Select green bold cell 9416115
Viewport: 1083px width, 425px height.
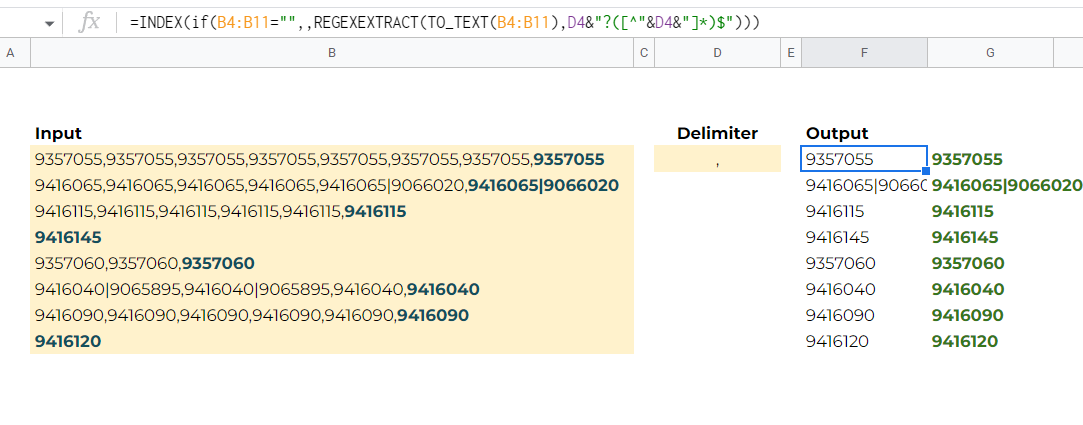pyautogui.click(x=990, y=211)
